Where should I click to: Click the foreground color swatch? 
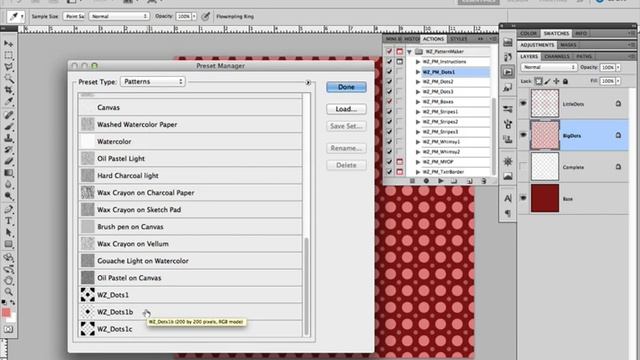click(6, 313)
